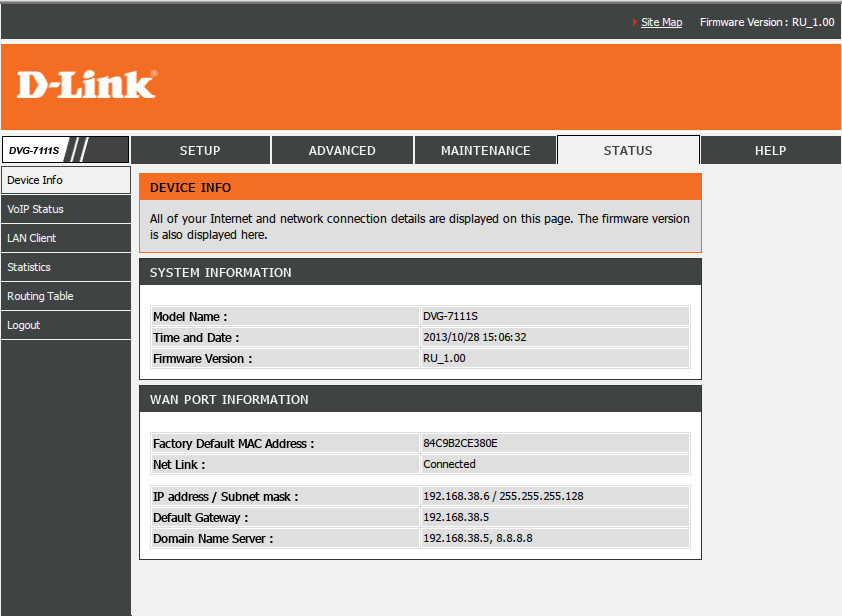Click the Net Link label

click(179, 465)
